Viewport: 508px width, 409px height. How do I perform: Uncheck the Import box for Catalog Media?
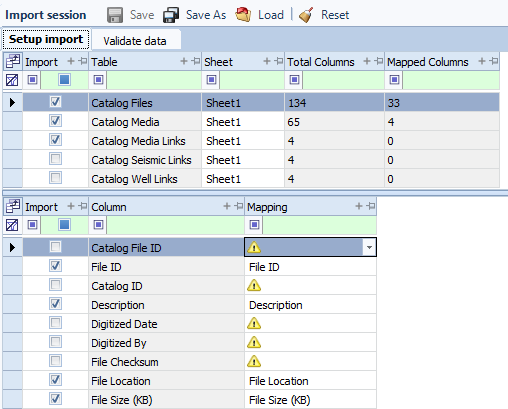(x=55, y=121)
